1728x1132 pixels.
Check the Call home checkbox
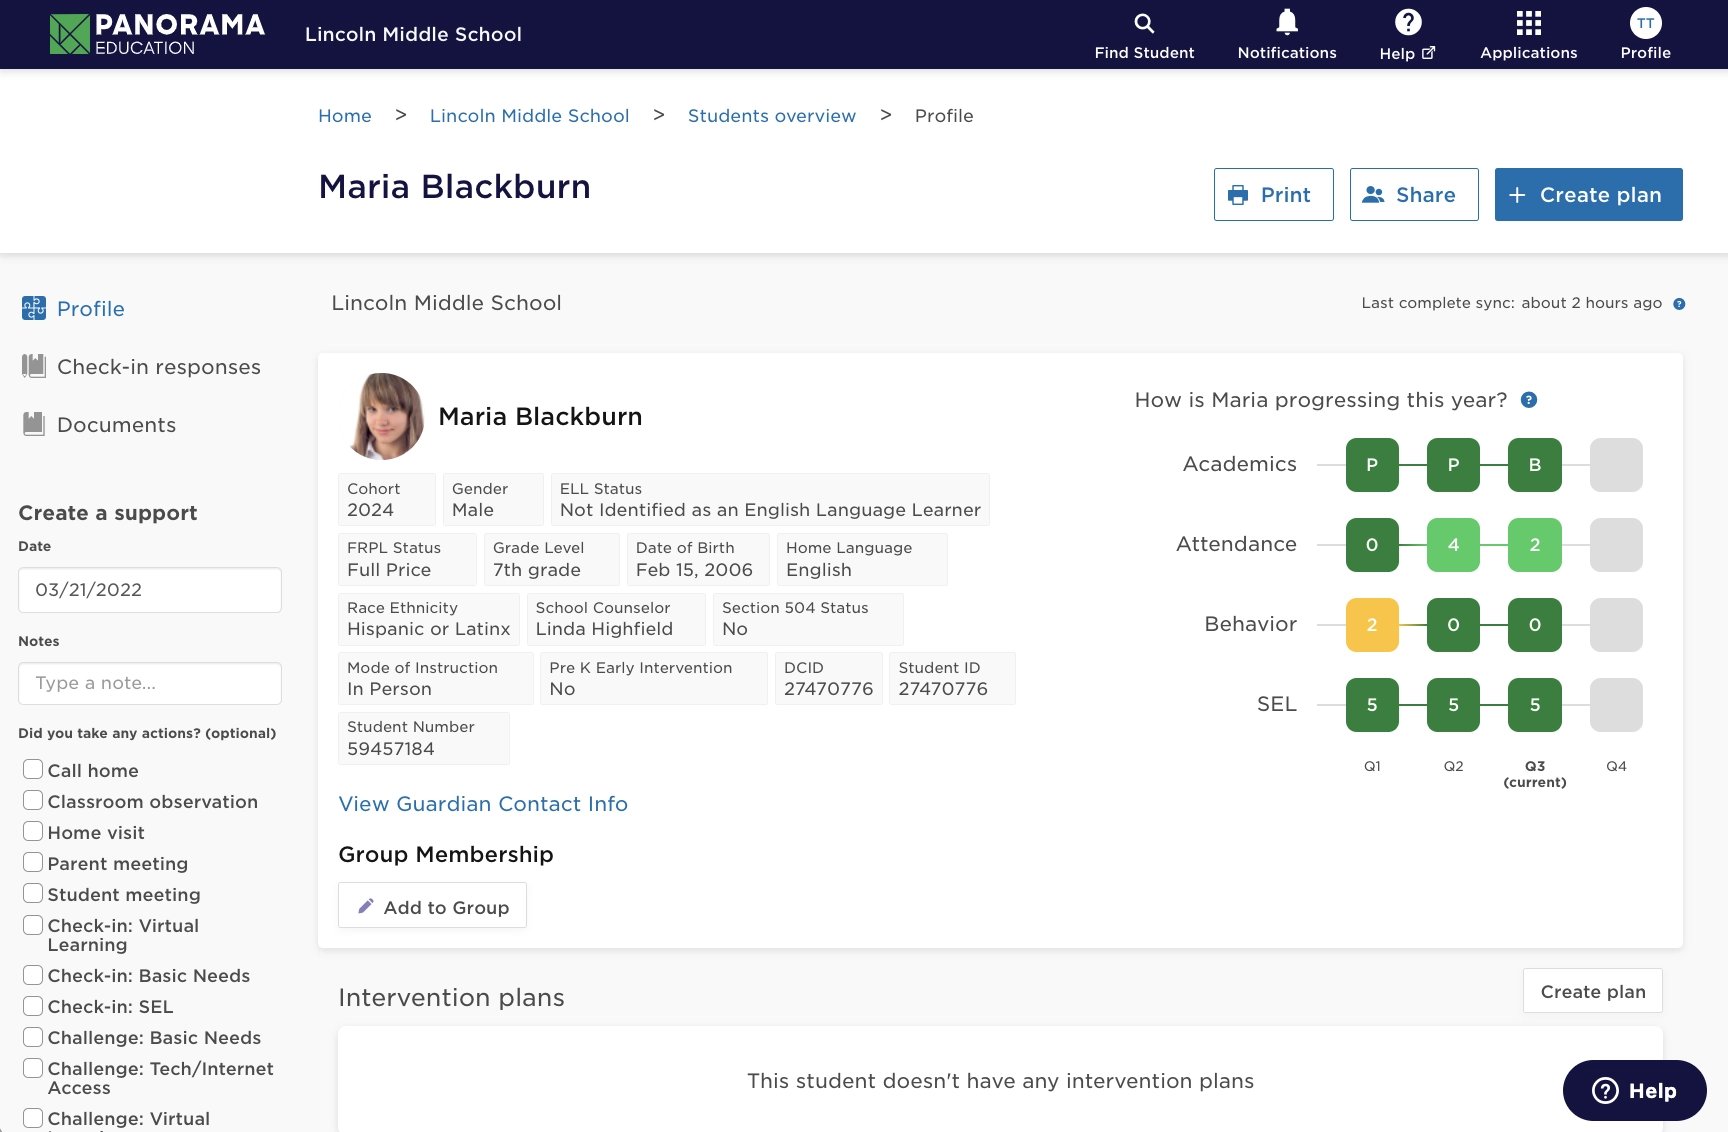point(33,769)
